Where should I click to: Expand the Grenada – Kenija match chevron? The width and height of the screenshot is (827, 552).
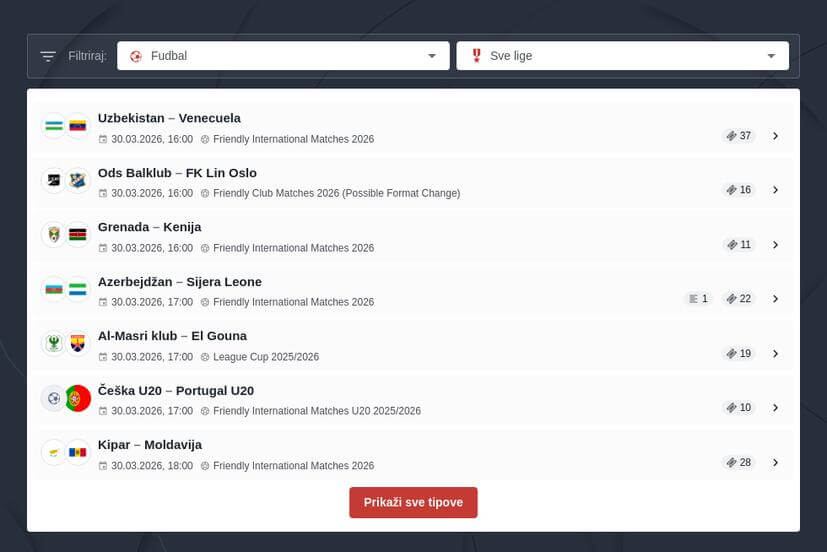[x=775, y=245]
